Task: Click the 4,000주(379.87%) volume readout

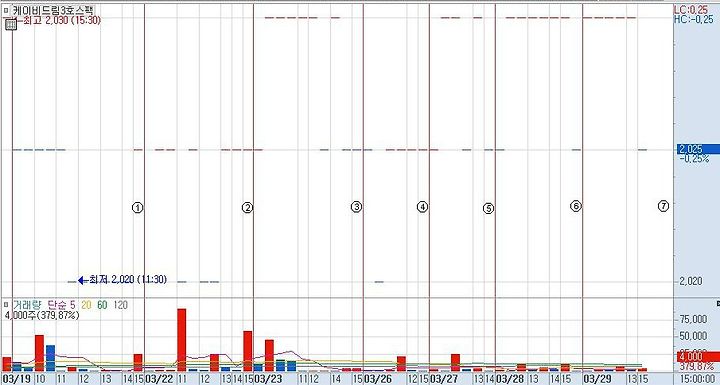Action: click(42, 316)
